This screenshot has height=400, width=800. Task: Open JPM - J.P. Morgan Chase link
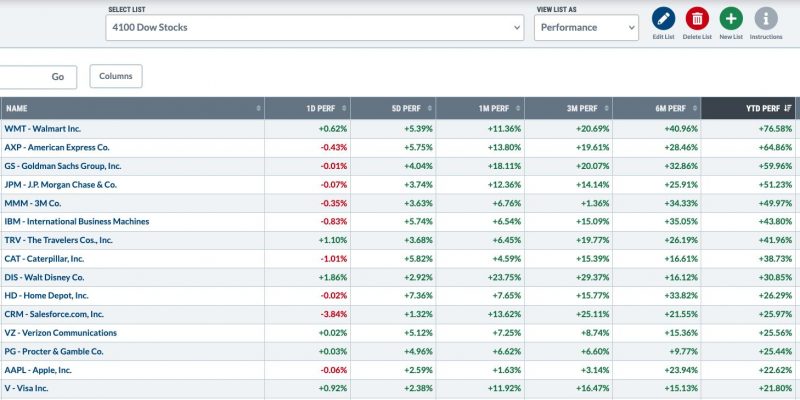tap(60, 185)
